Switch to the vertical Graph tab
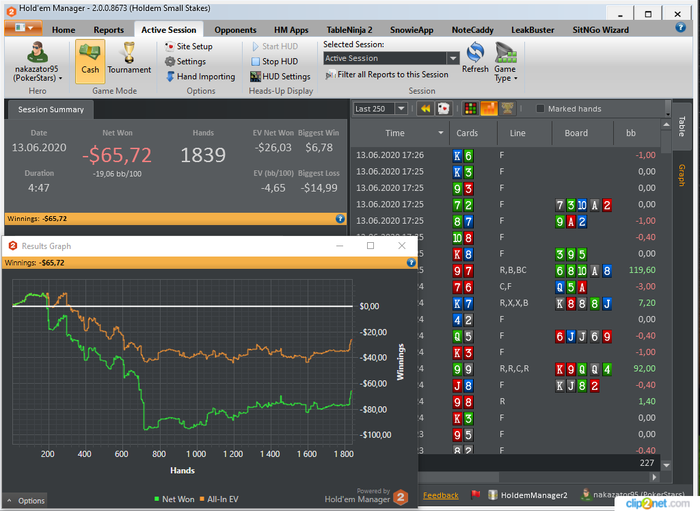The height and width of the screenshot is (511, 700). pos(682,175)
